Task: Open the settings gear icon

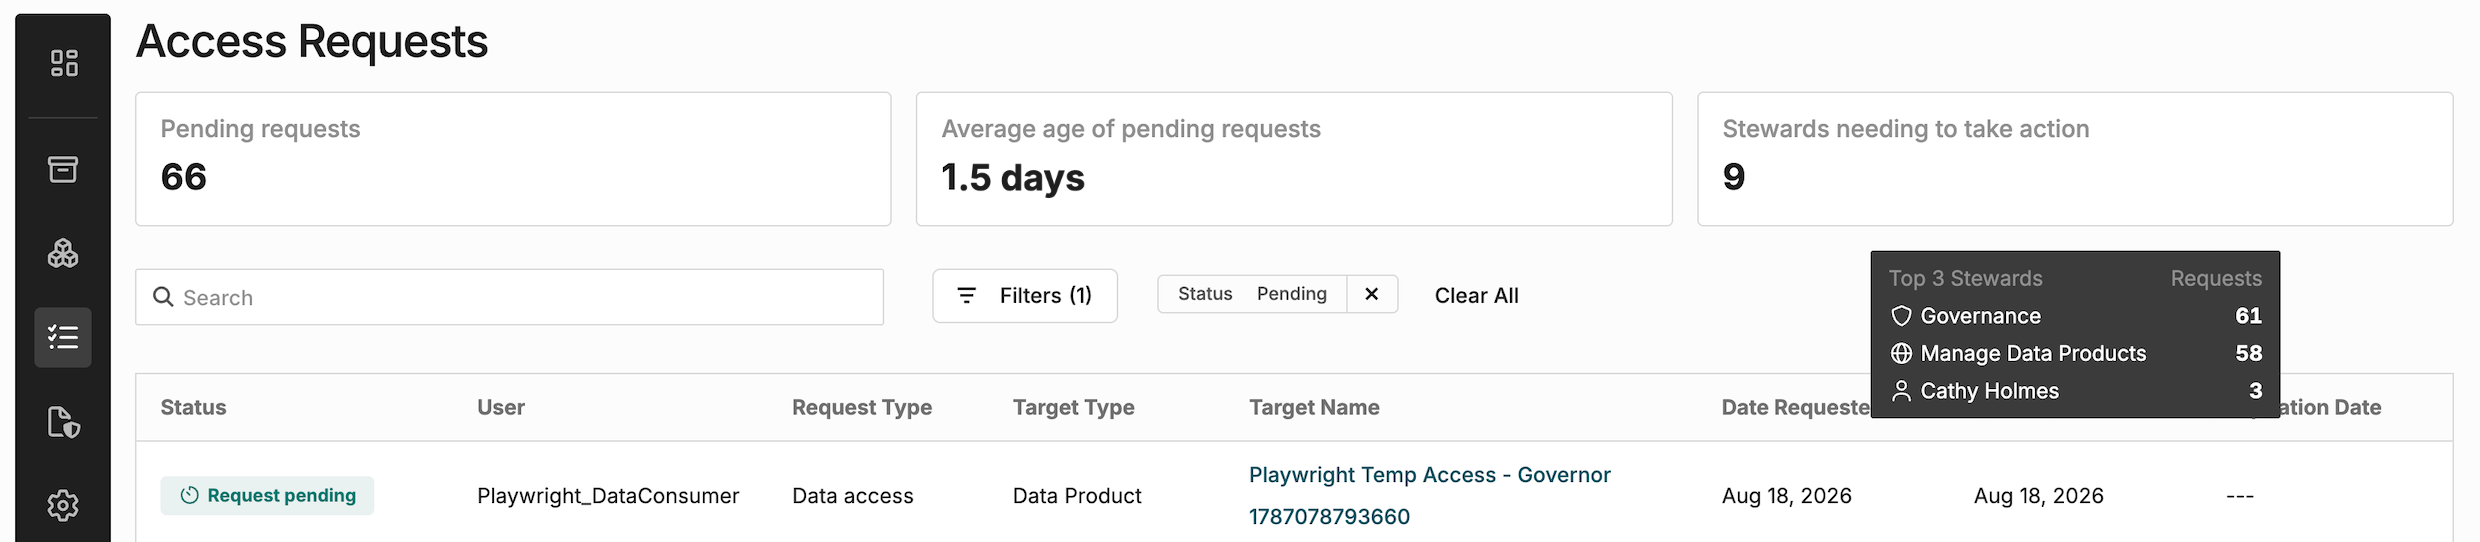Action: (63, 505)
